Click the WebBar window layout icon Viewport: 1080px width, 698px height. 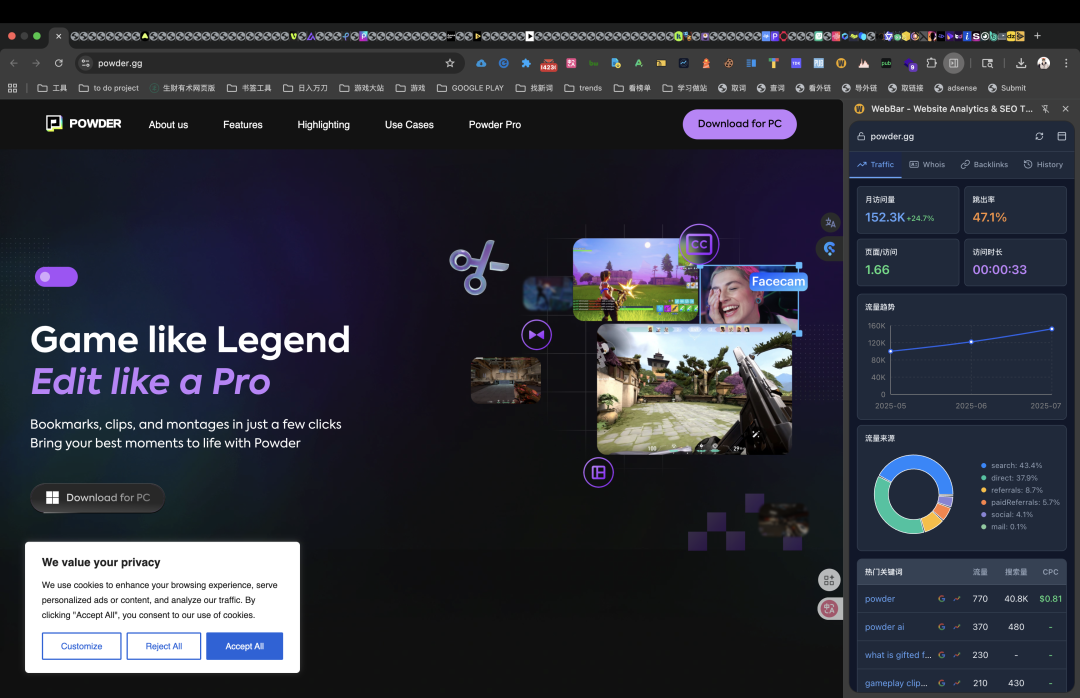coord(1061,136)
